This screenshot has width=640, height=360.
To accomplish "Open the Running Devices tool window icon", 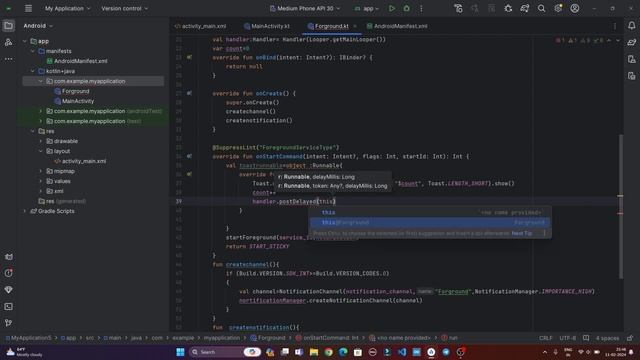I will [x=631, y=76].
